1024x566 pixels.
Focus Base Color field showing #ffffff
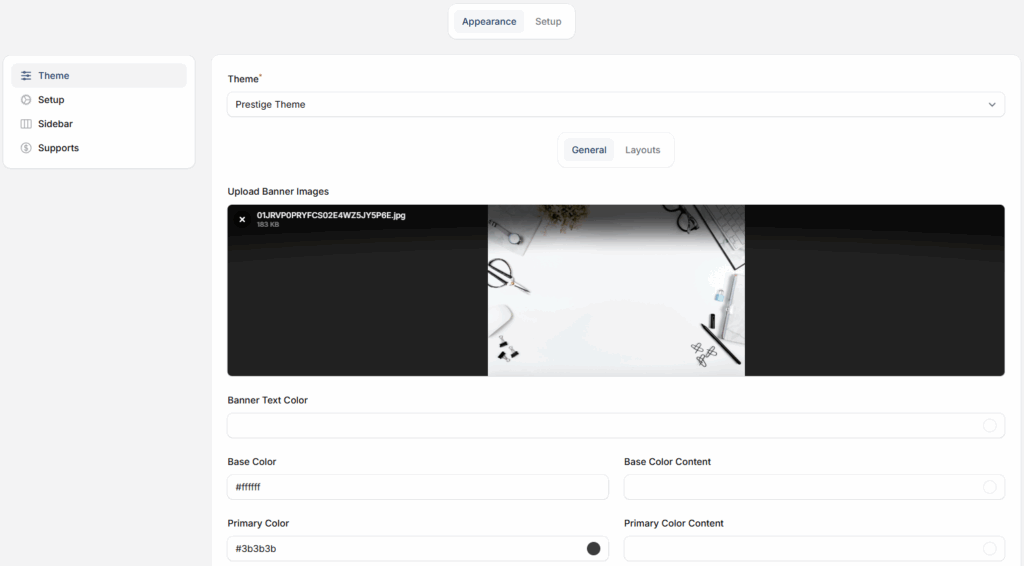click(x=418, y=487)
